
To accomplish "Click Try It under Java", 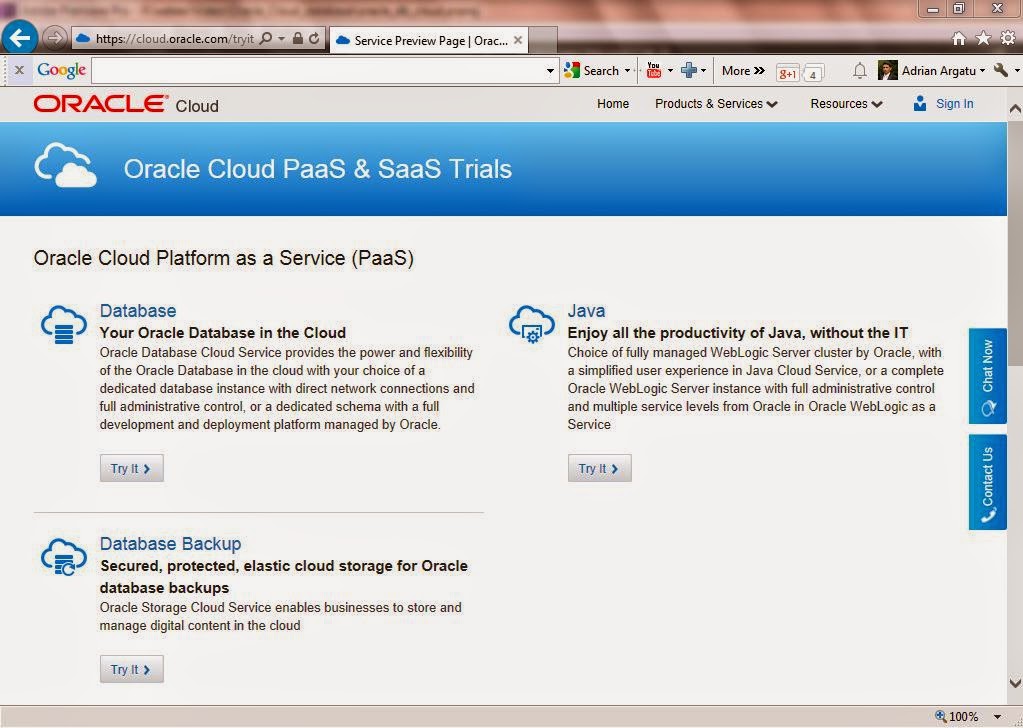I will (600, 468).
